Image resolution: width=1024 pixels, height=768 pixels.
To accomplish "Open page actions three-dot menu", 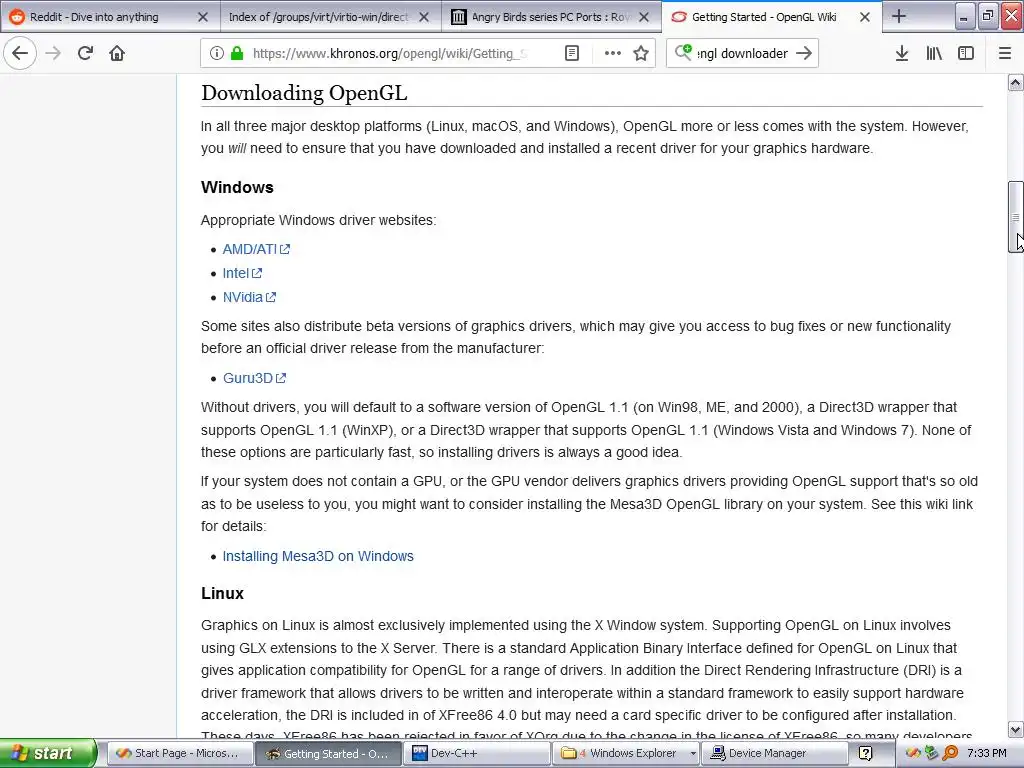I will (613, 53).
